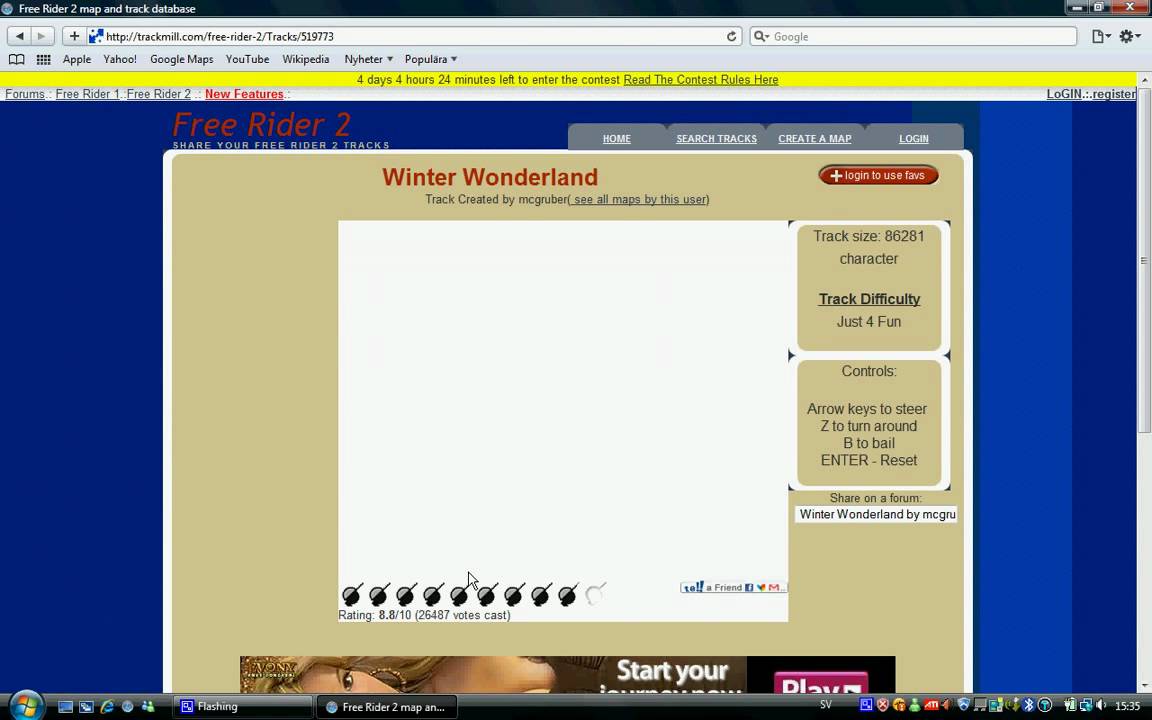Open see all maps by this user
The width and height of the screenshot is (1152, 720).
[x=638, y=200]
